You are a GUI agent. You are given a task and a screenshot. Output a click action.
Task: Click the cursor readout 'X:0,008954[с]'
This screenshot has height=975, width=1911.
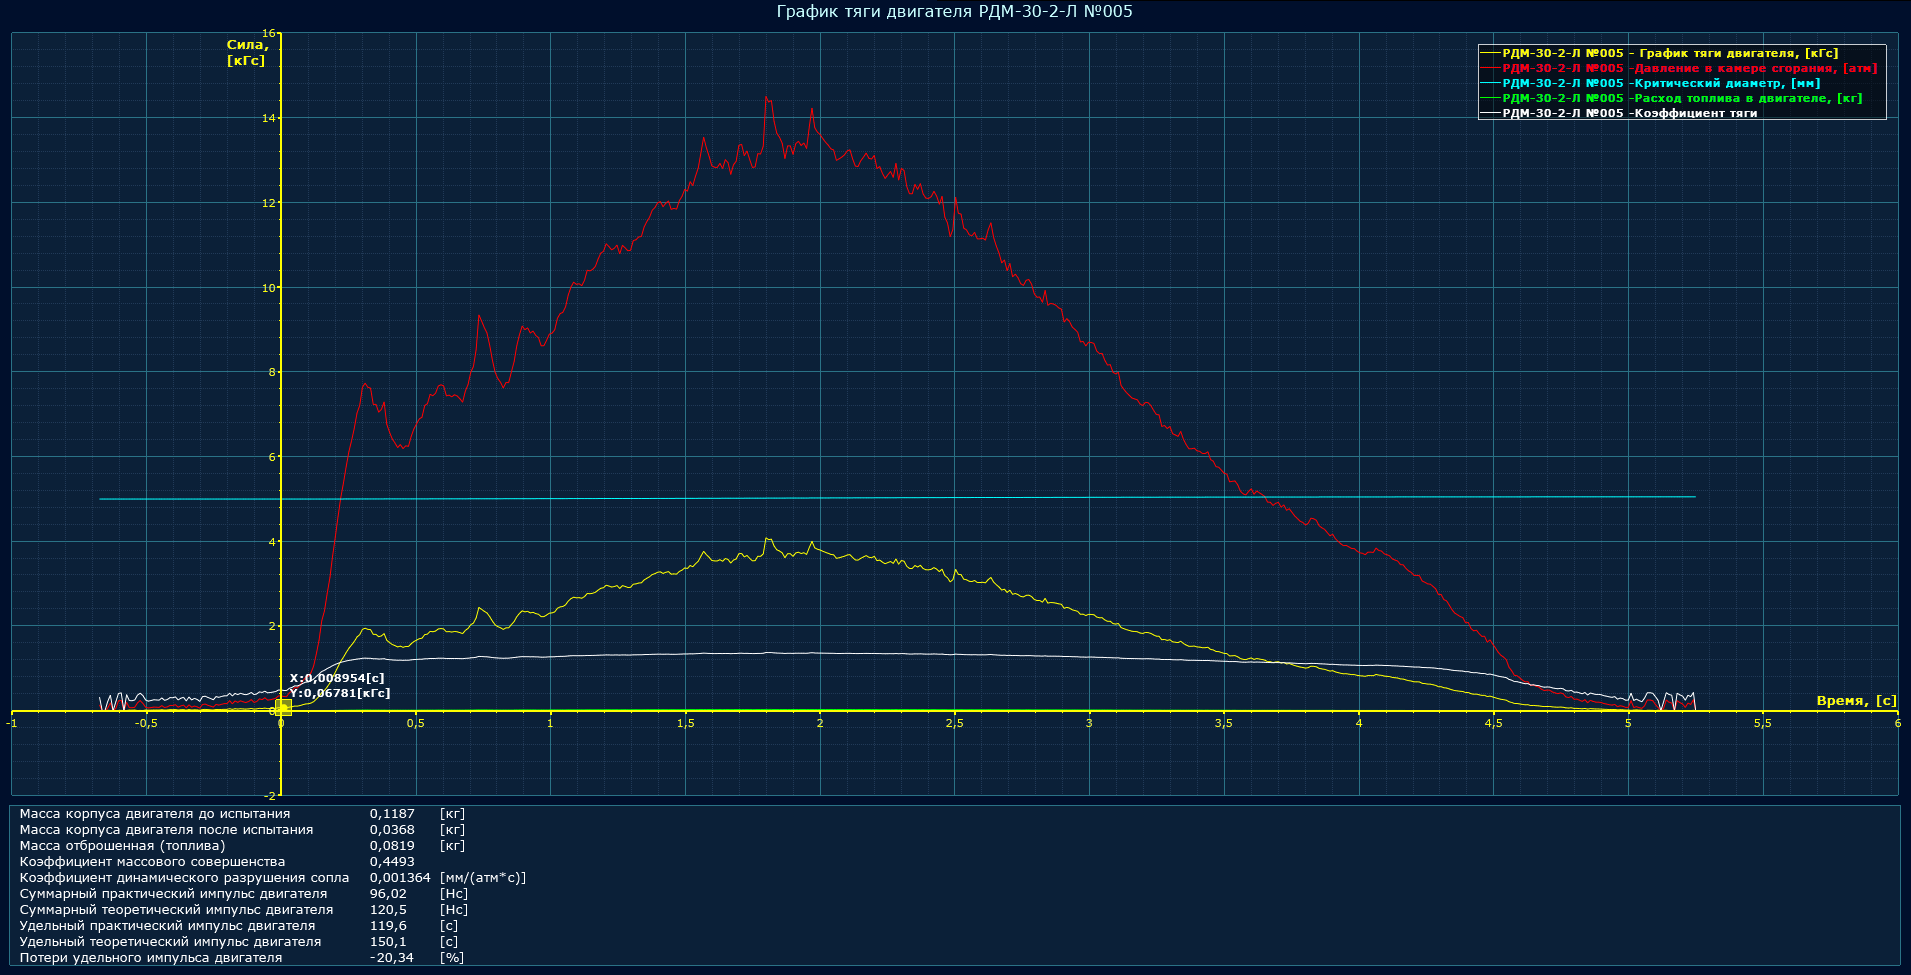click(x=337, y=678)
